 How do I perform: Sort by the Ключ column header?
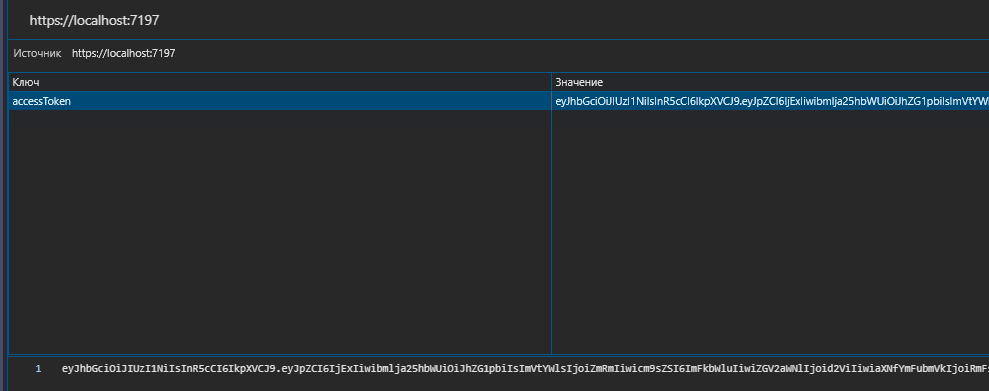280,82
